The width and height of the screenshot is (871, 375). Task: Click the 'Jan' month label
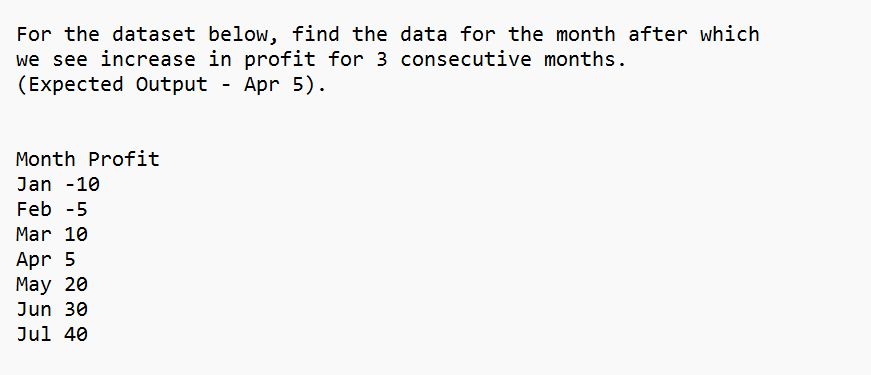34,184
